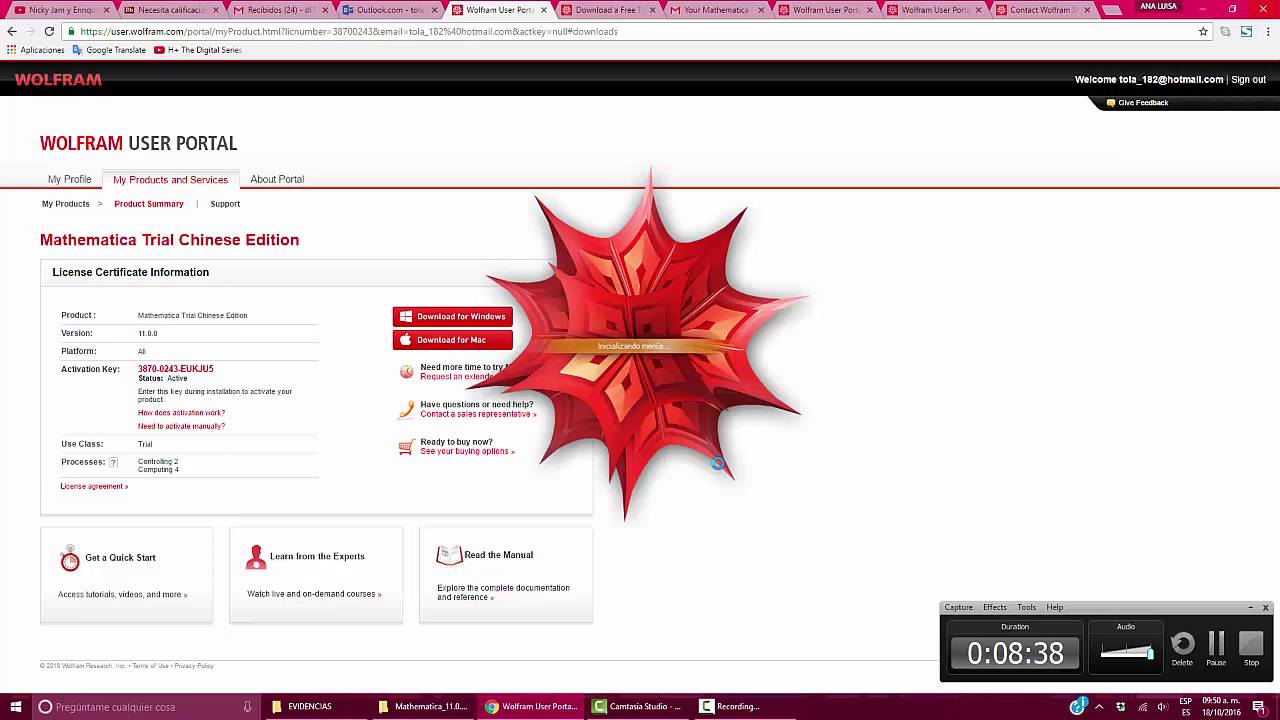Viewport: 1280px width, 720px height.
Task: Click the pen icon beside Have questions
Action: point(406,409)
